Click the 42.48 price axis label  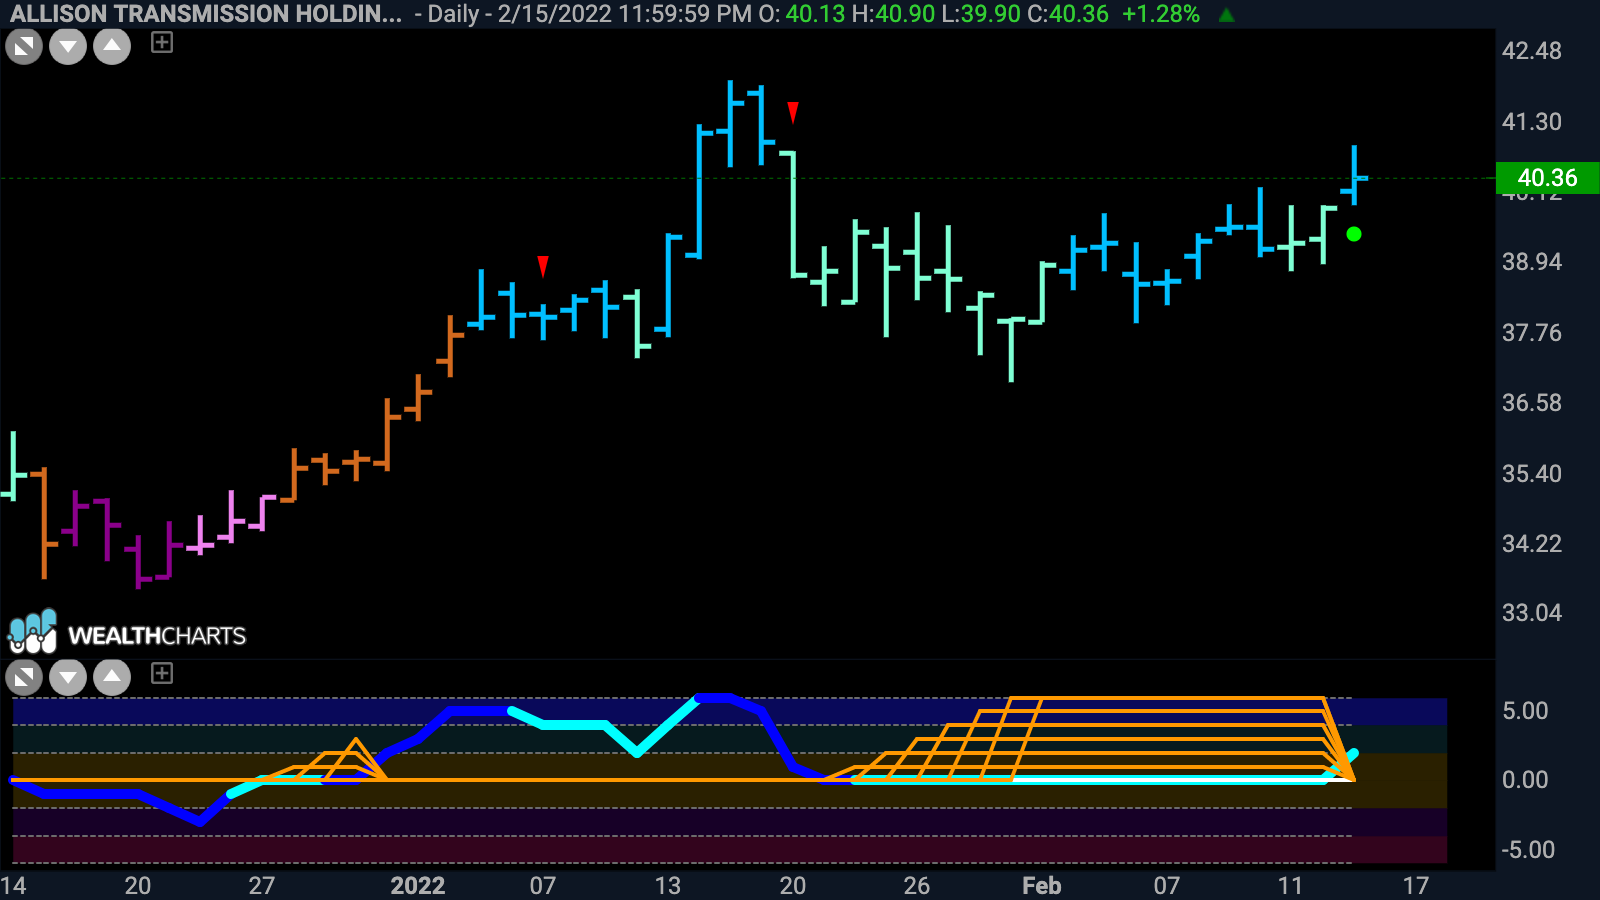[1531, 51]
